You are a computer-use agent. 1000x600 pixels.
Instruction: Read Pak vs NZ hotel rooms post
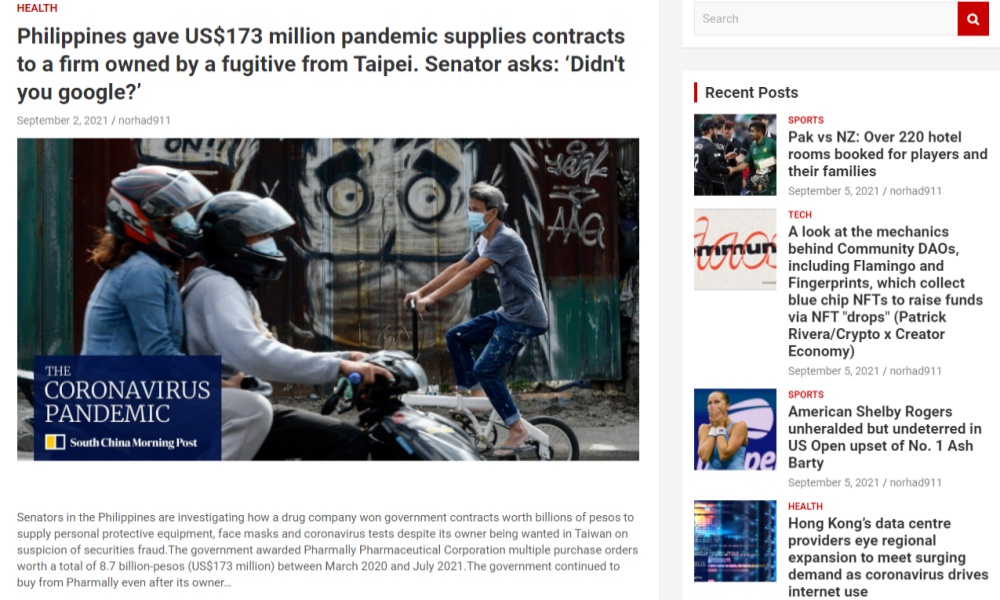click(x=887, y=154)
